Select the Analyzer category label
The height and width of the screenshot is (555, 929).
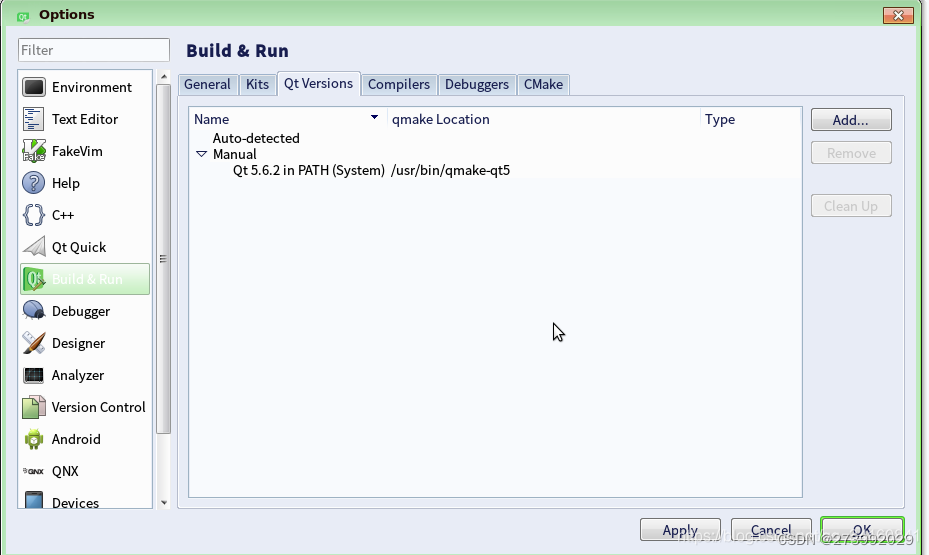(78, 376)
